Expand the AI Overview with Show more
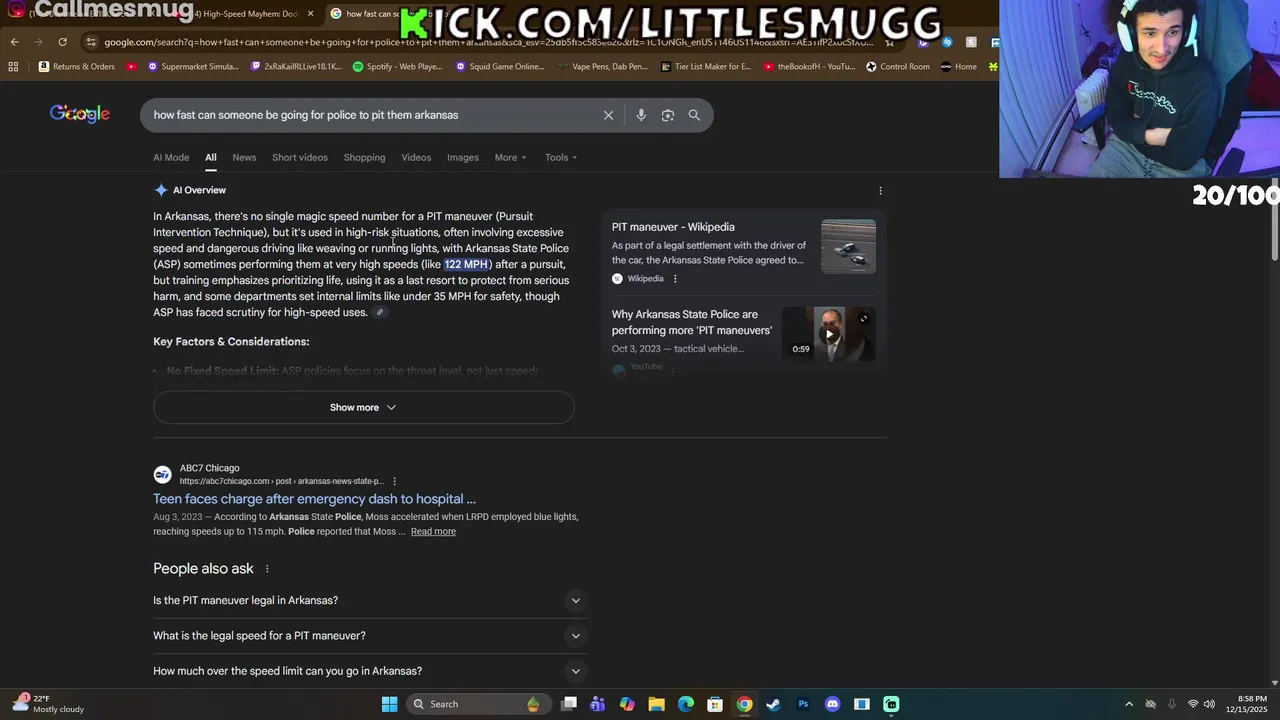Image resolution: width=1280 pixels, height=720 pixels. click(363, 407)
